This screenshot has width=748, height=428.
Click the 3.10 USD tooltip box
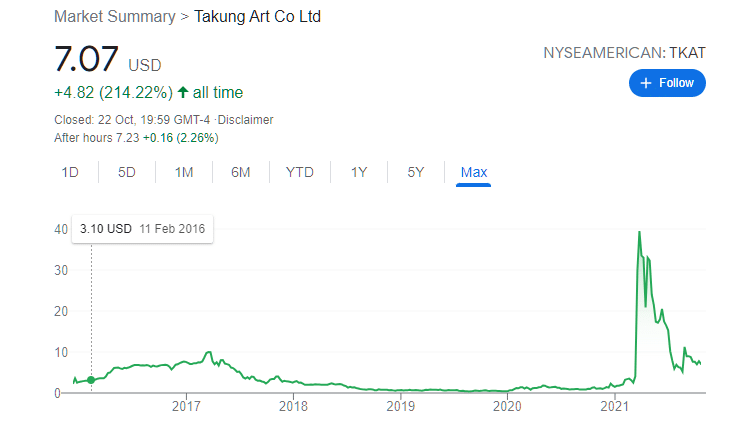142,229
